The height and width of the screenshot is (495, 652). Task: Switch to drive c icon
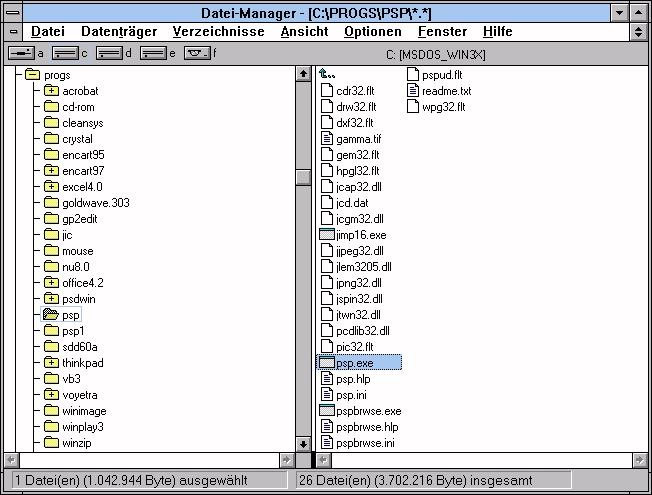[x=65, y=53]
